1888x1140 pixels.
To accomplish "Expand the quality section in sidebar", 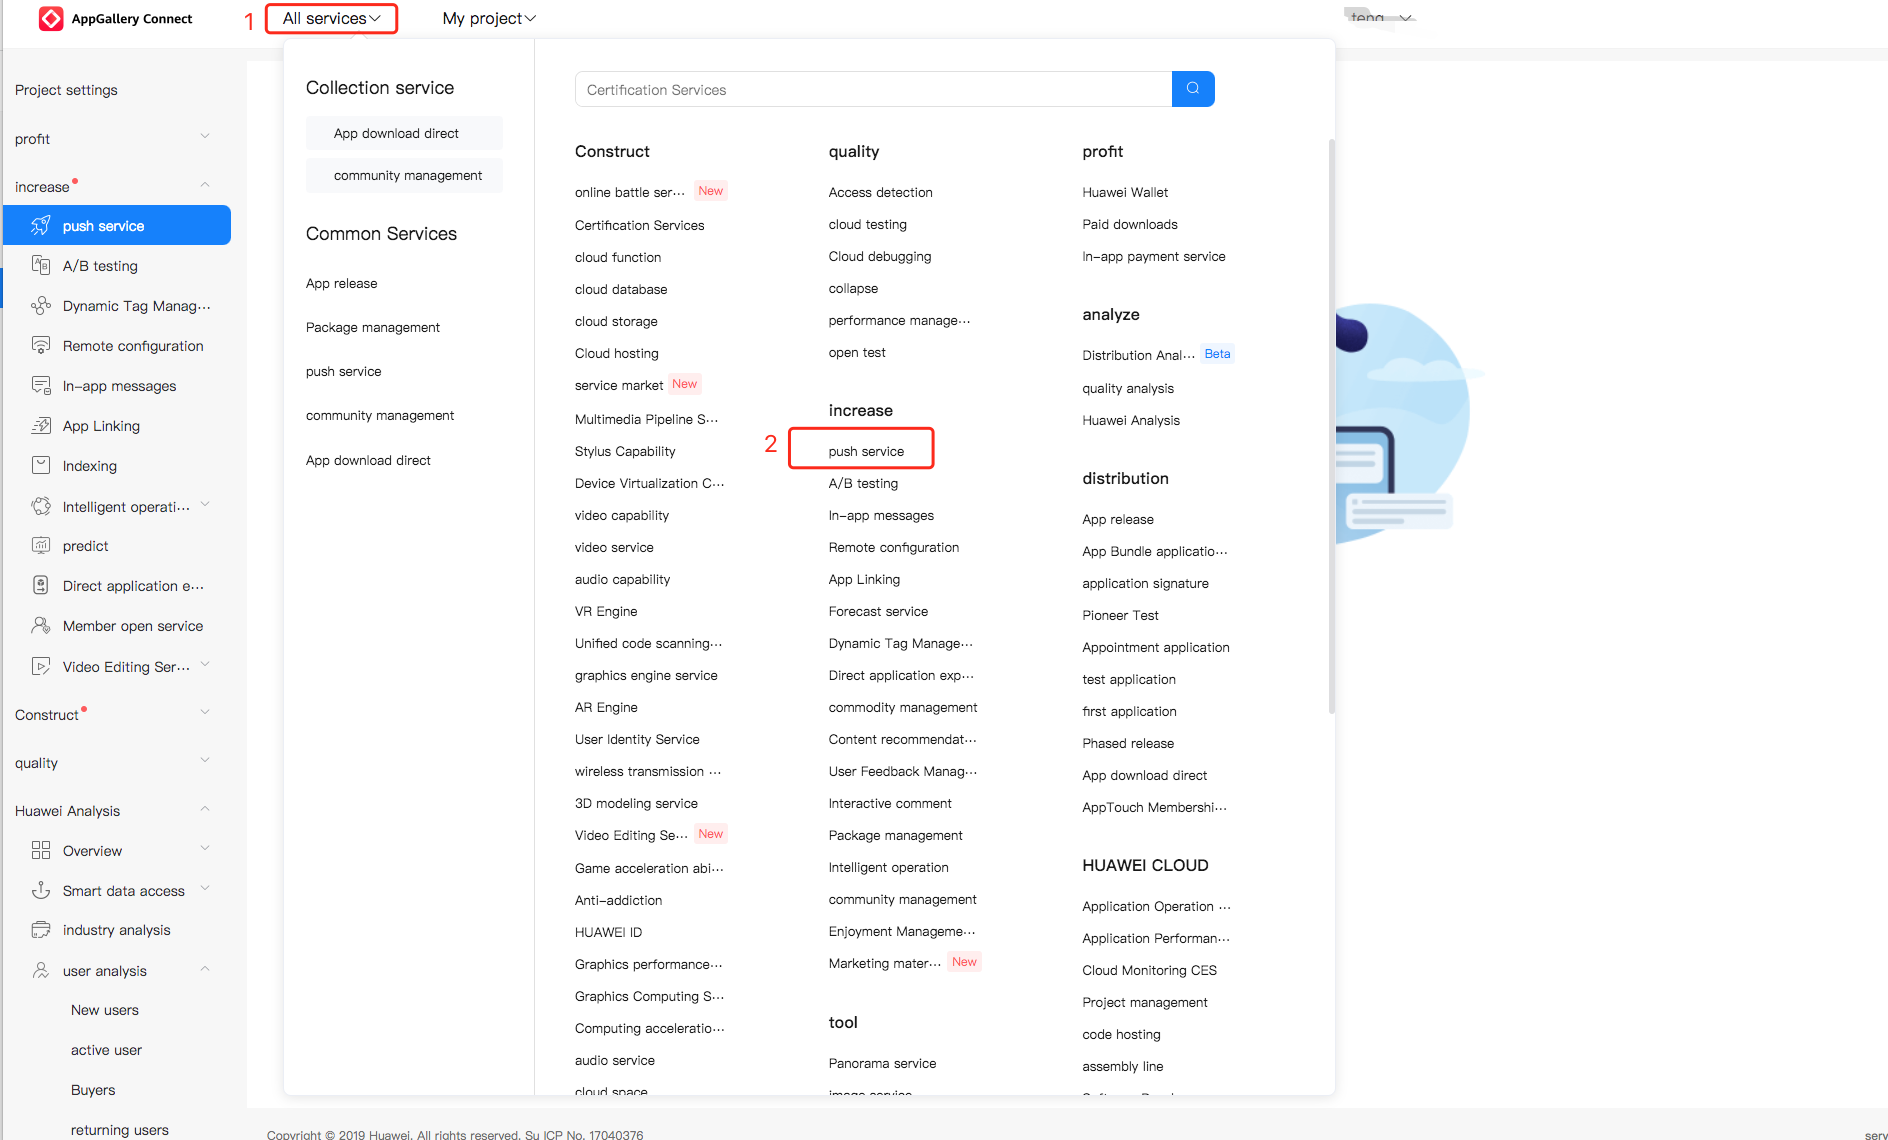I will (x=205, y=761).
